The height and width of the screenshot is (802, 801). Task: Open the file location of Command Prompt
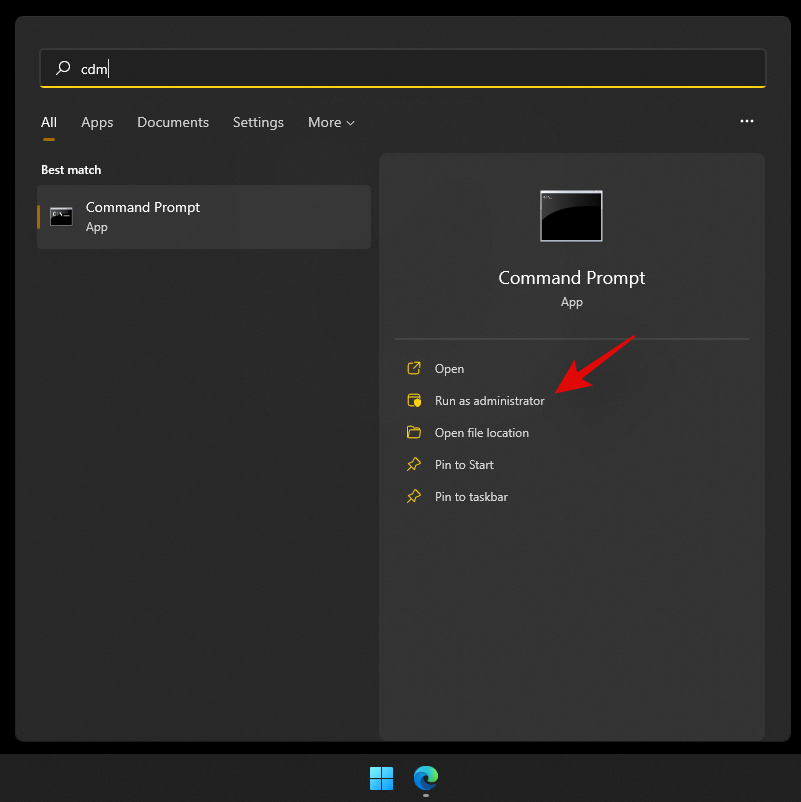coord(482,432)
